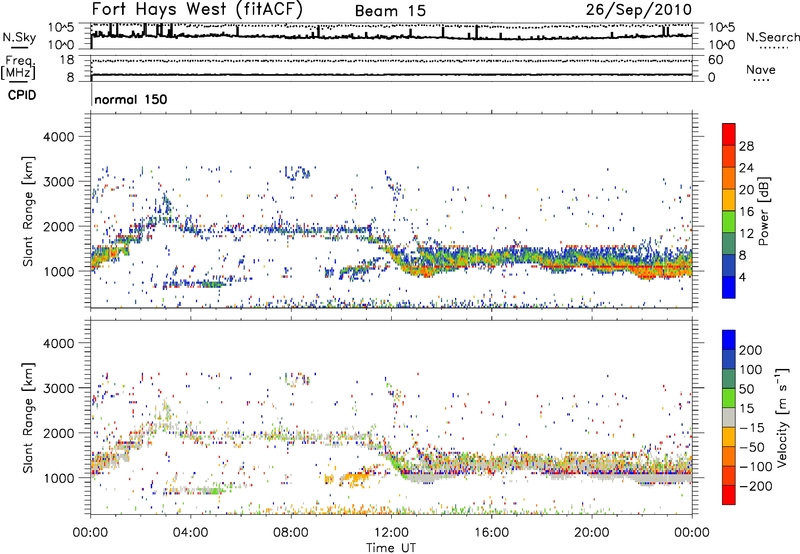Click the 'Power [dB]' colorbar label
This screenshot has height=554, width=800.
pyautogui.click(x=764, y=211)
